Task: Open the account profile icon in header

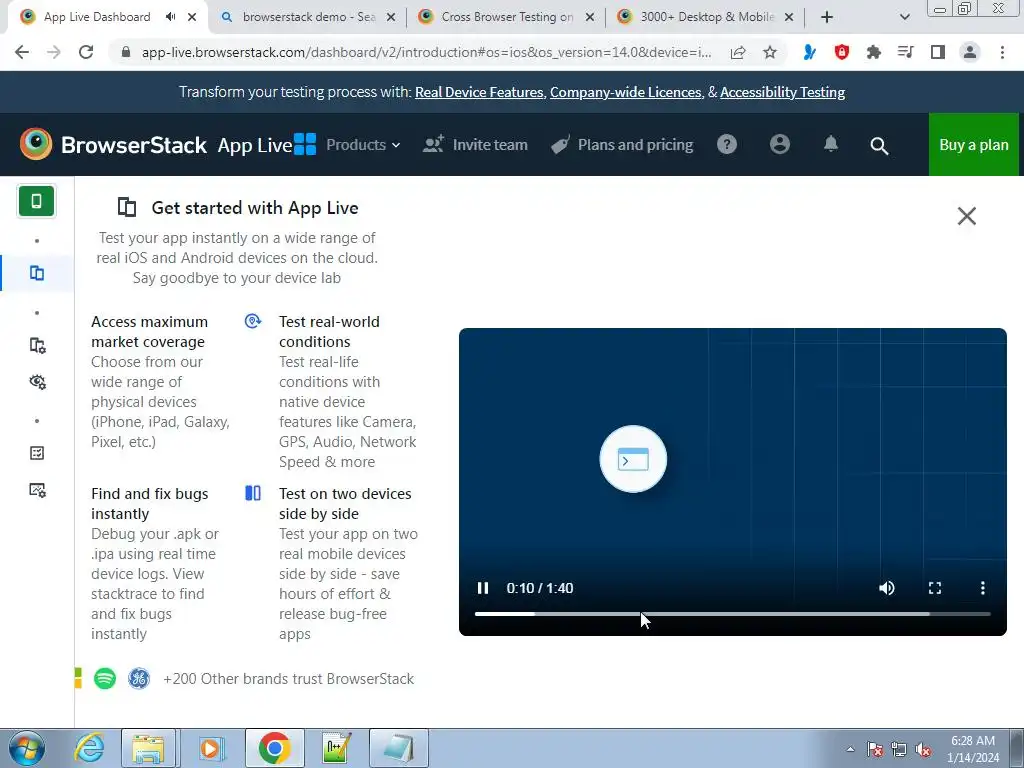Action: (x=779, y=144)
